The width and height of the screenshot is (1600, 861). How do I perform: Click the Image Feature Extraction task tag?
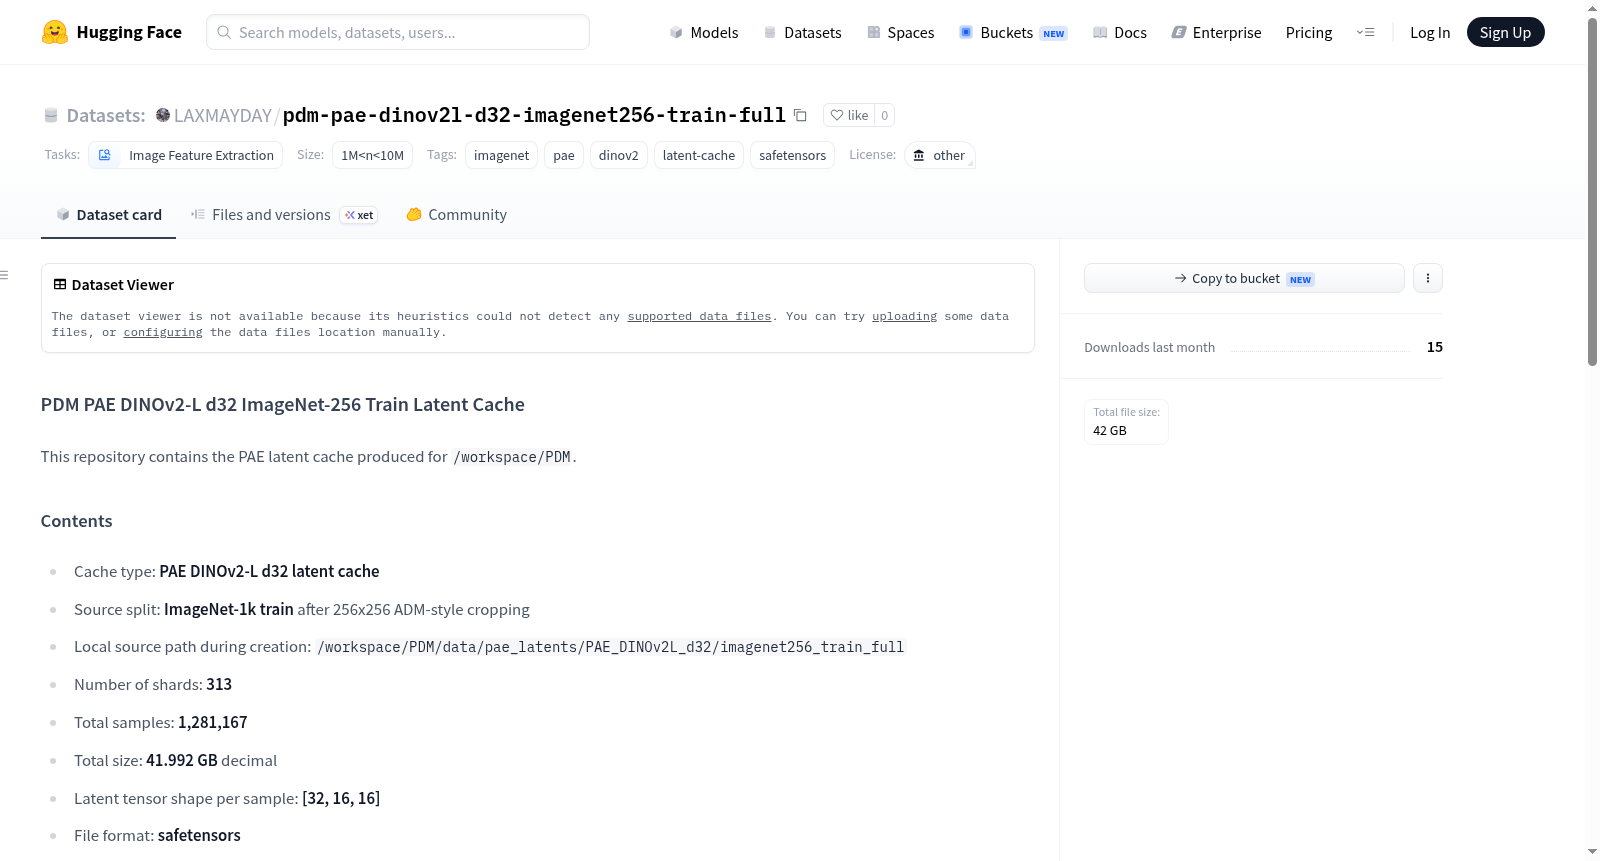click(186, 155)
